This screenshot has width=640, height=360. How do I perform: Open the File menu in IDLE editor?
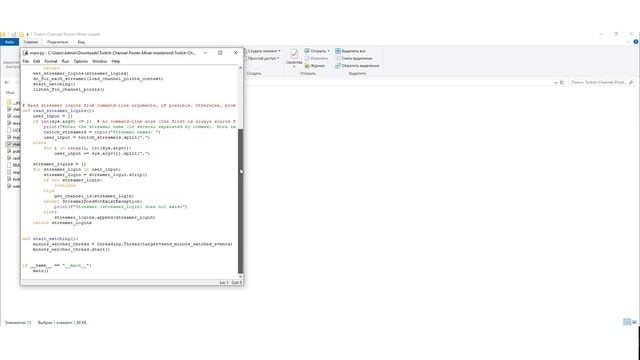click(26, 61)
